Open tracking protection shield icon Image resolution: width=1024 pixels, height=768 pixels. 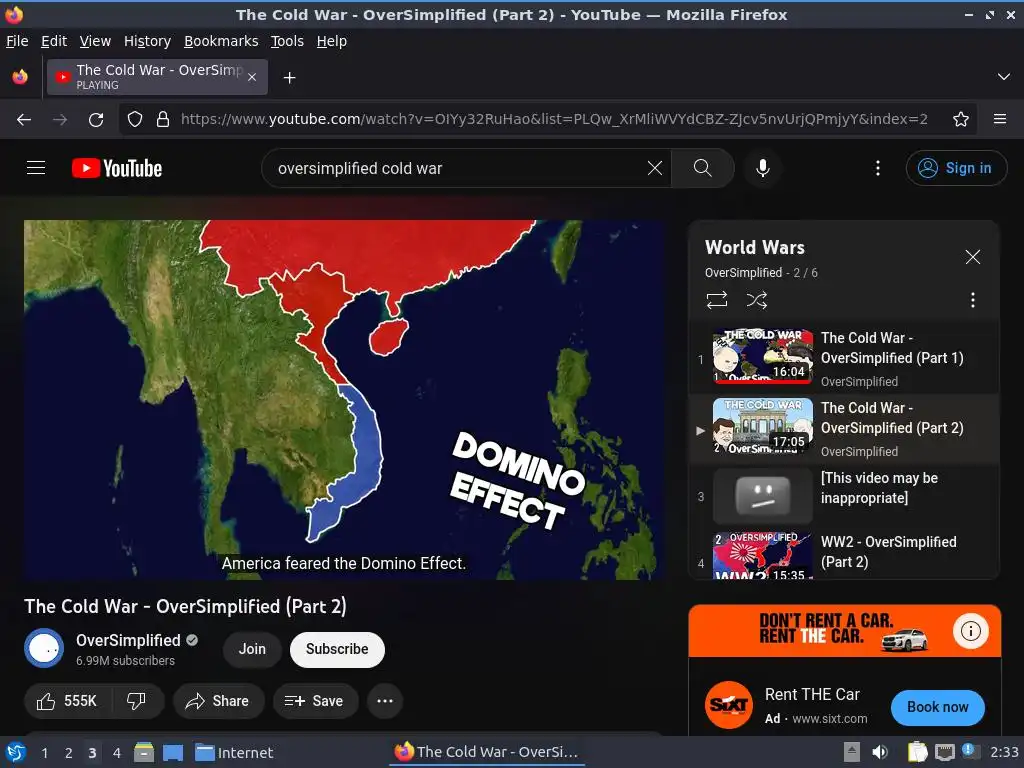(x=135, y=120)
